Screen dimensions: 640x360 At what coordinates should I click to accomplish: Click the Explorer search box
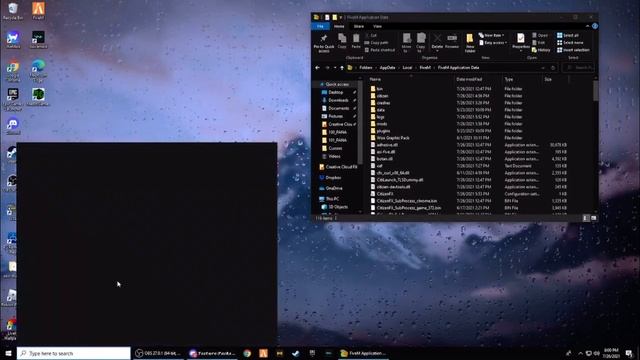coord(579,68)
